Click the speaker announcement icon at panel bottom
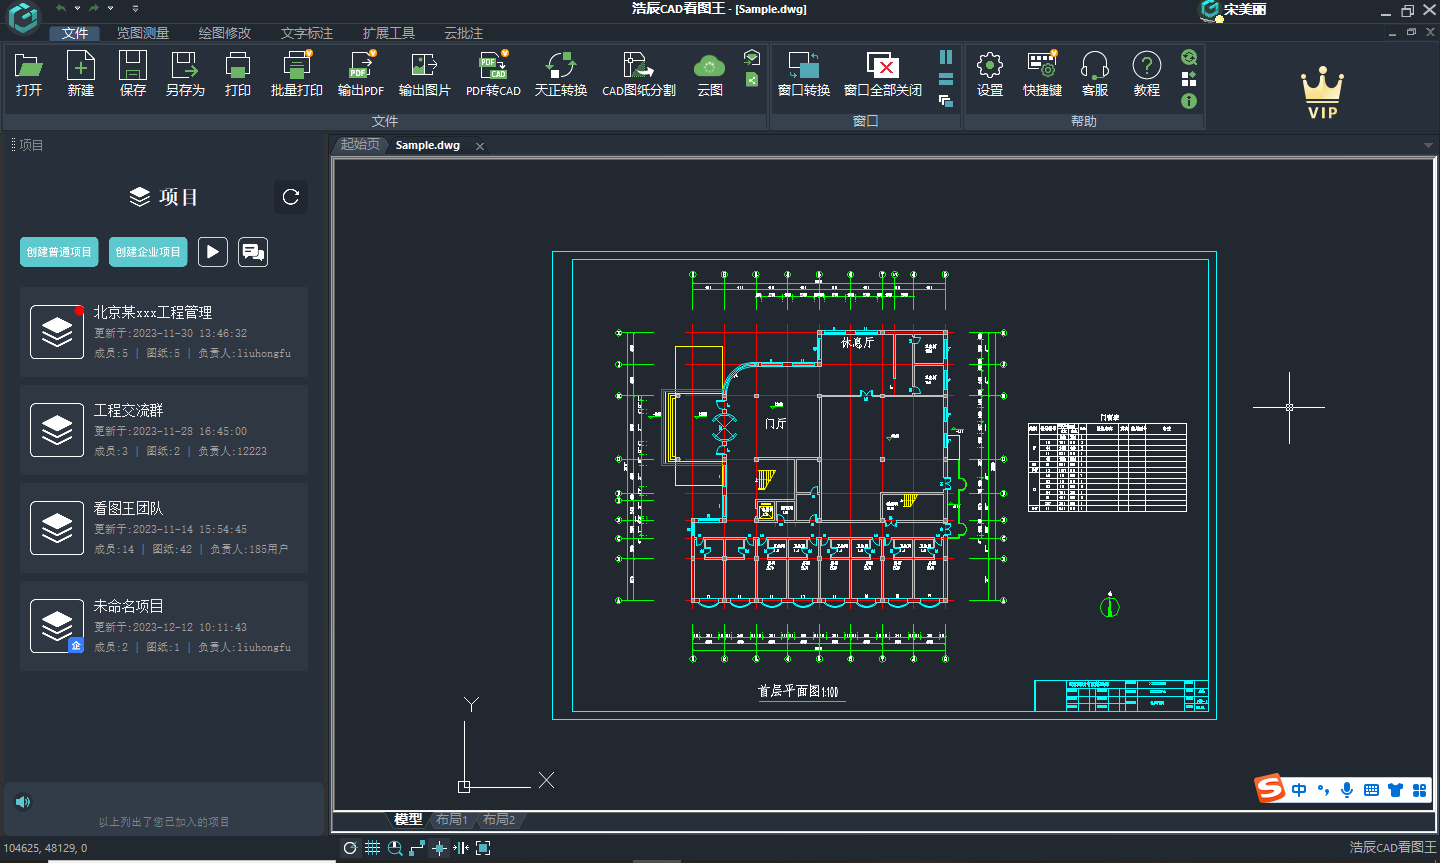 coord(23,802)
